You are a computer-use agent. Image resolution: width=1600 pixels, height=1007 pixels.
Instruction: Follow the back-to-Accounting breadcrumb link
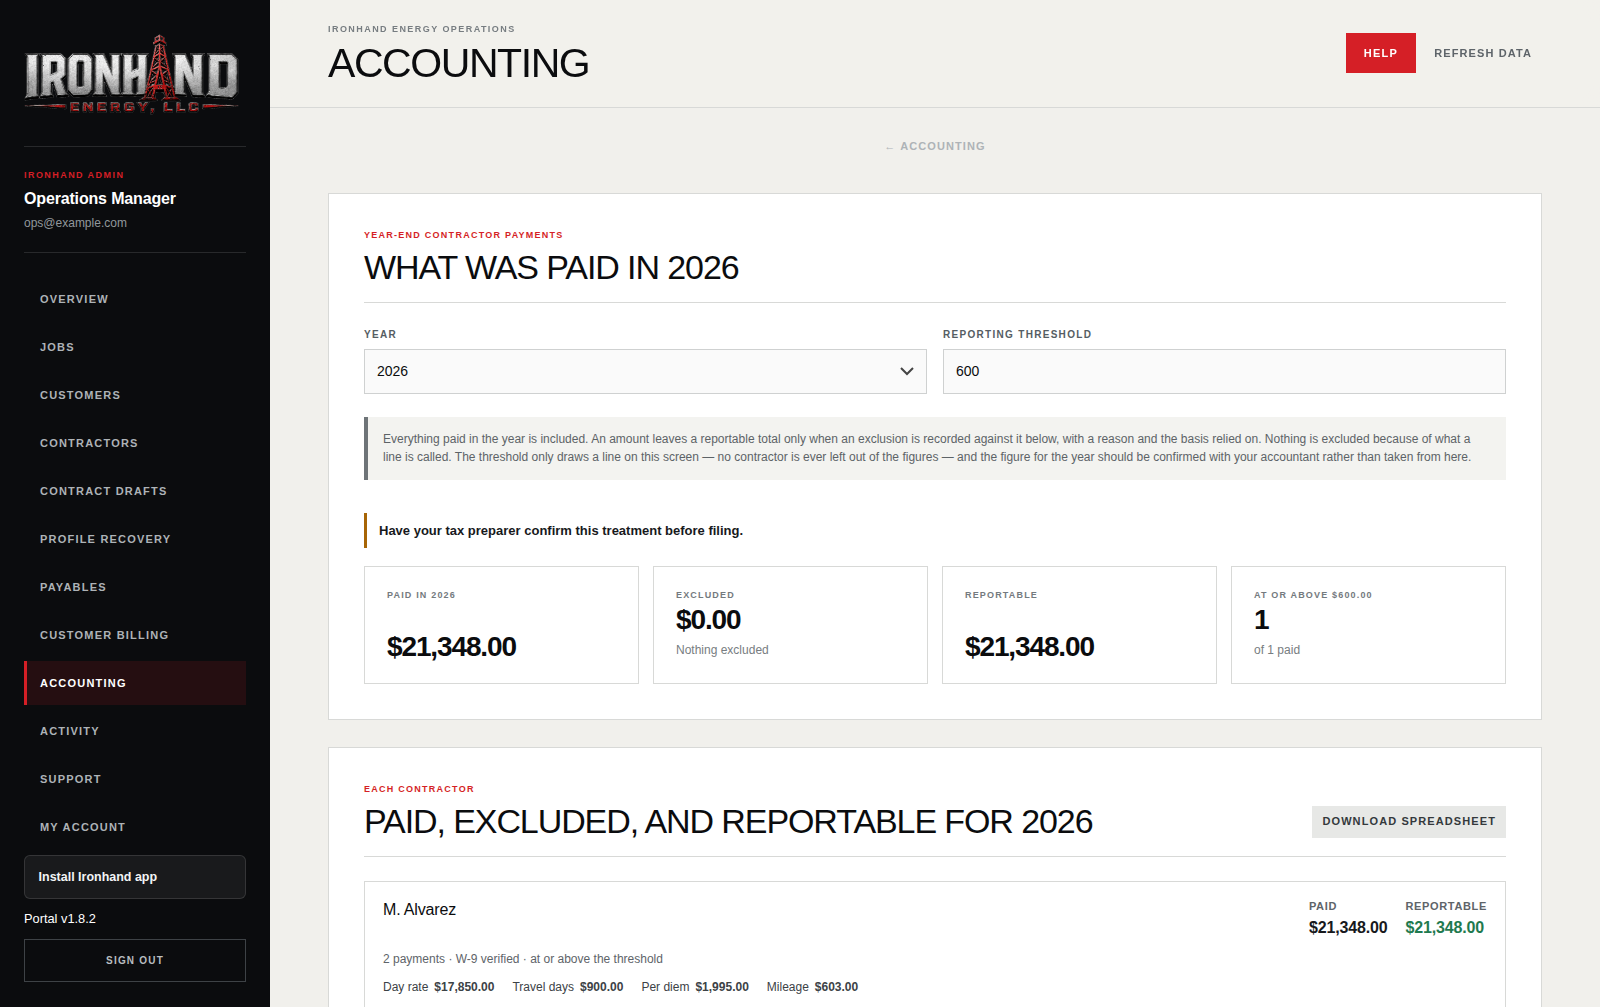pos(935,146)
